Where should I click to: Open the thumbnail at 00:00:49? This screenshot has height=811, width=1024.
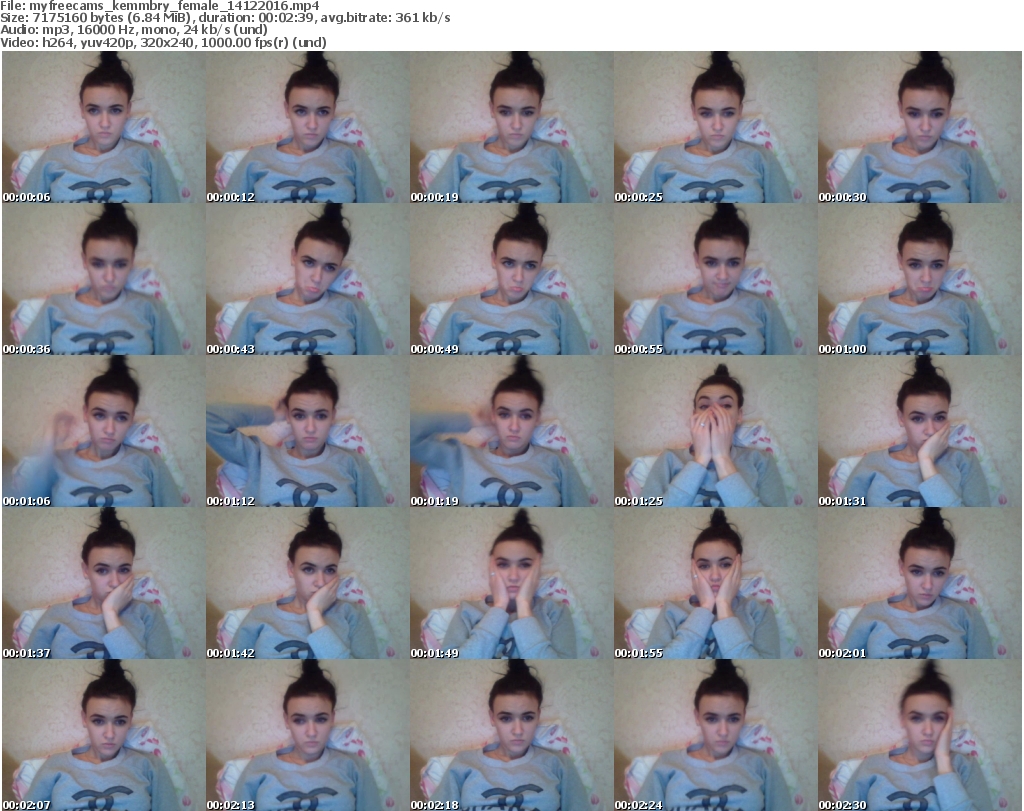coord(511,279)
